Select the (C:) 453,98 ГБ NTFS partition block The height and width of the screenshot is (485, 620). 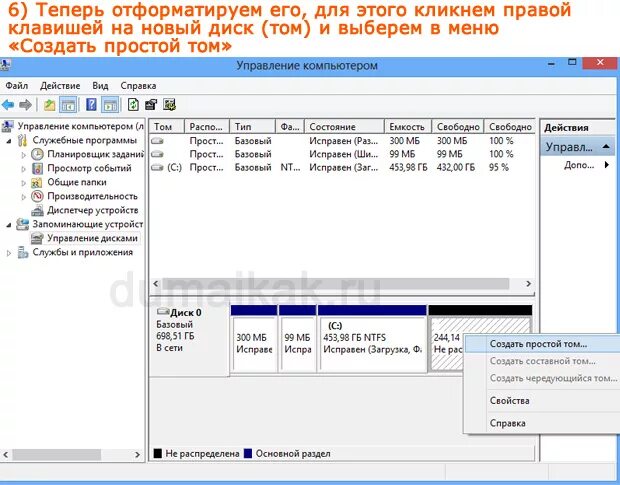pyautogui.click(x=372, y=338)
